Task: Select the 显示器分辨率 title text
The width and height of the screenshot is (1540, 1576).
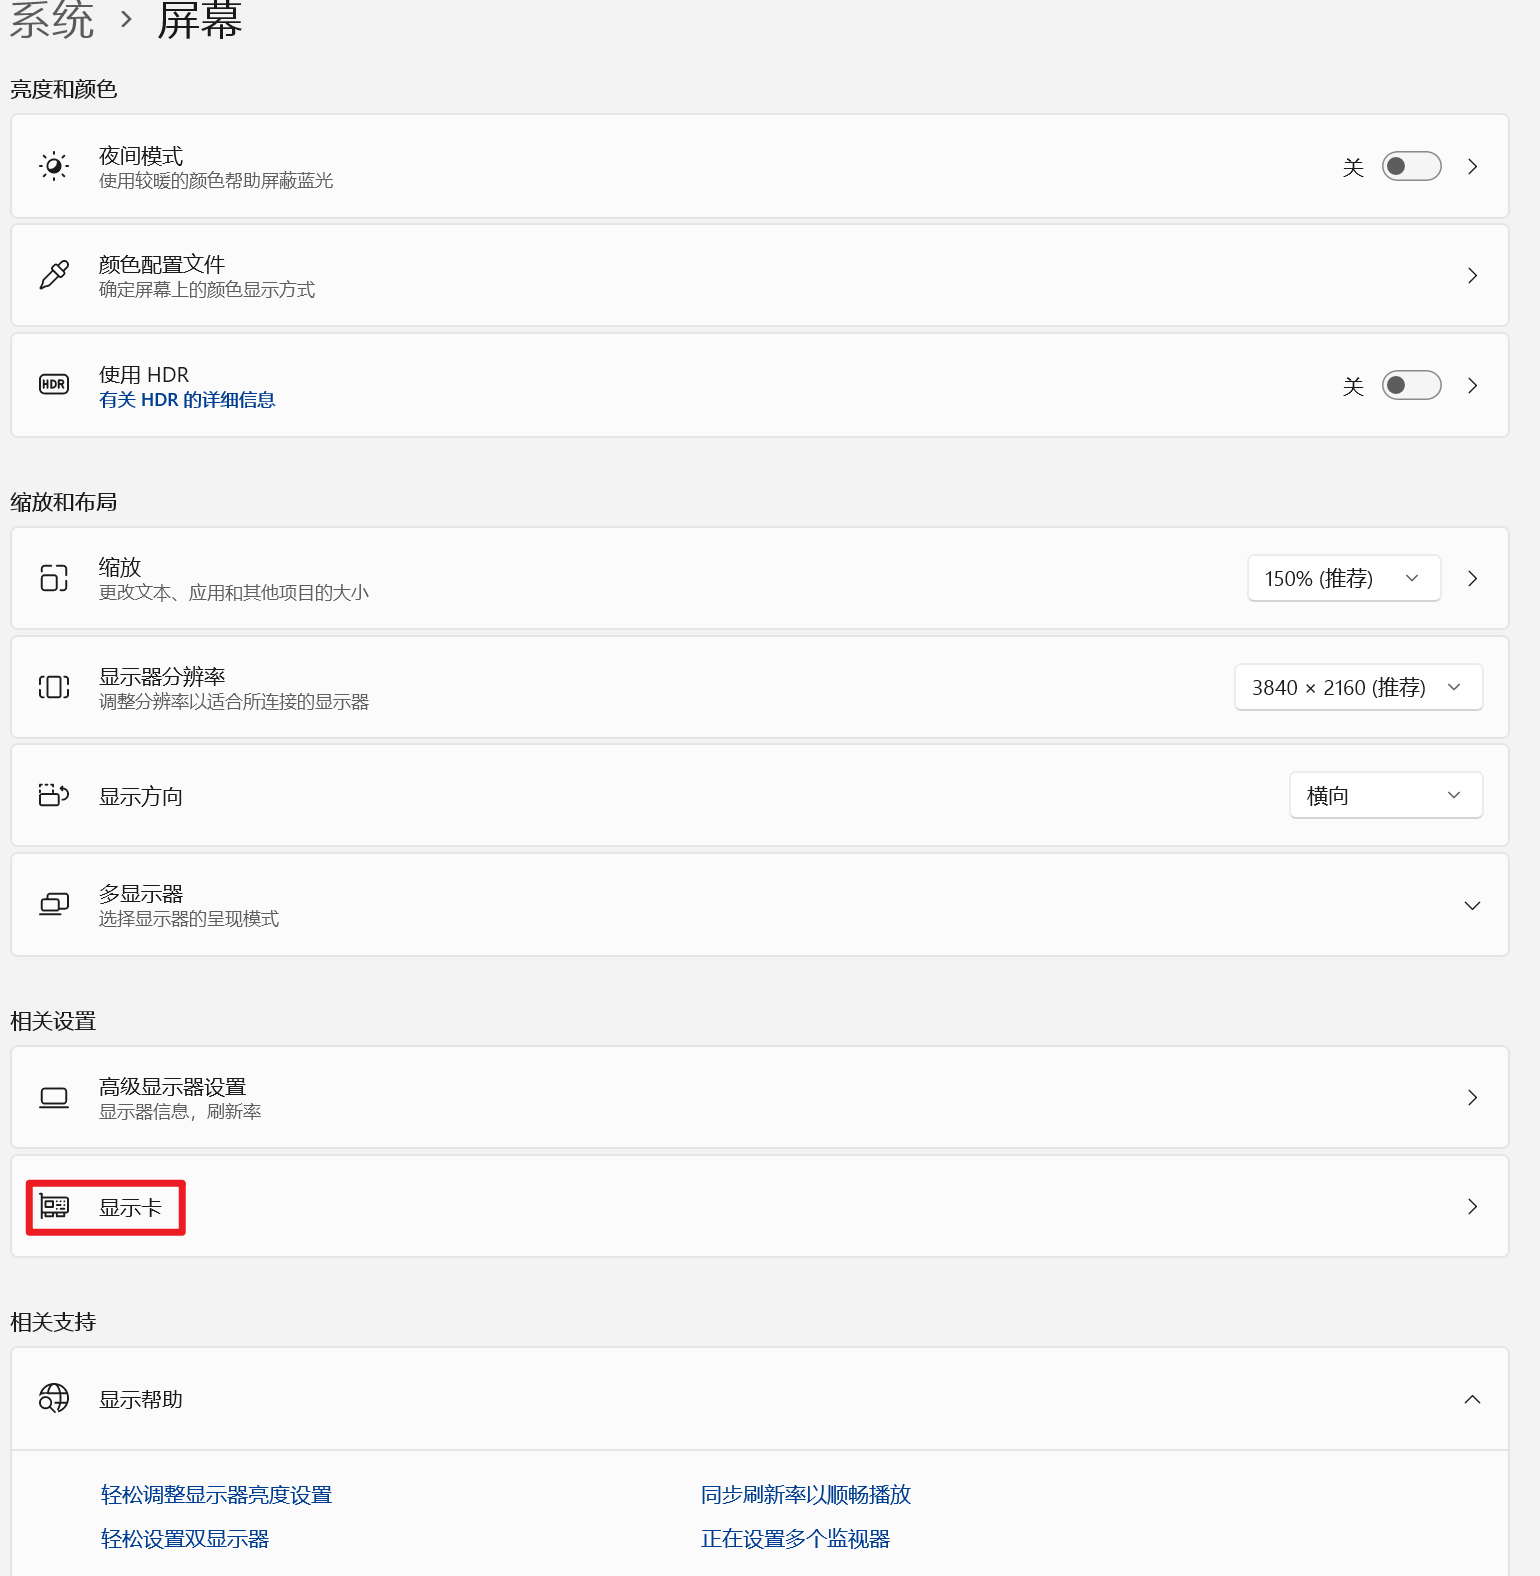Action: pyautogui.click(x=162, y=676)
